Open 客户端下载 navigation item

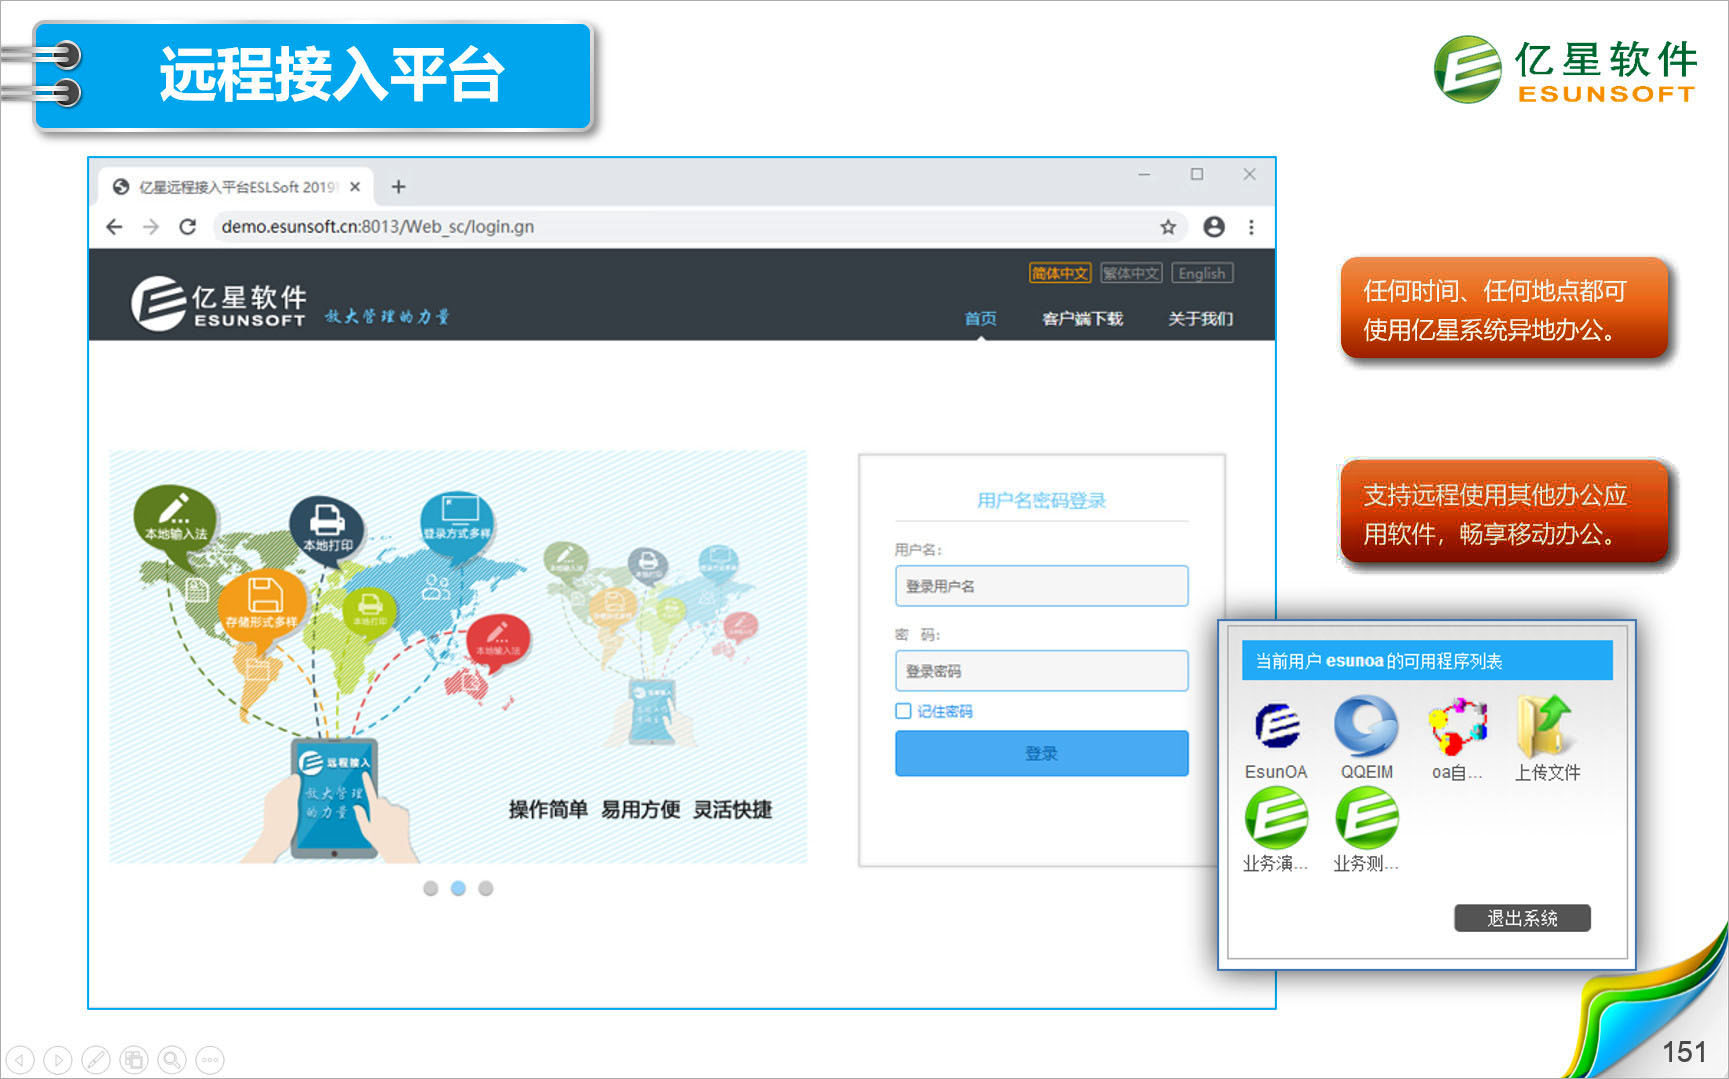pyautogui.click(x=1082, y=318)
